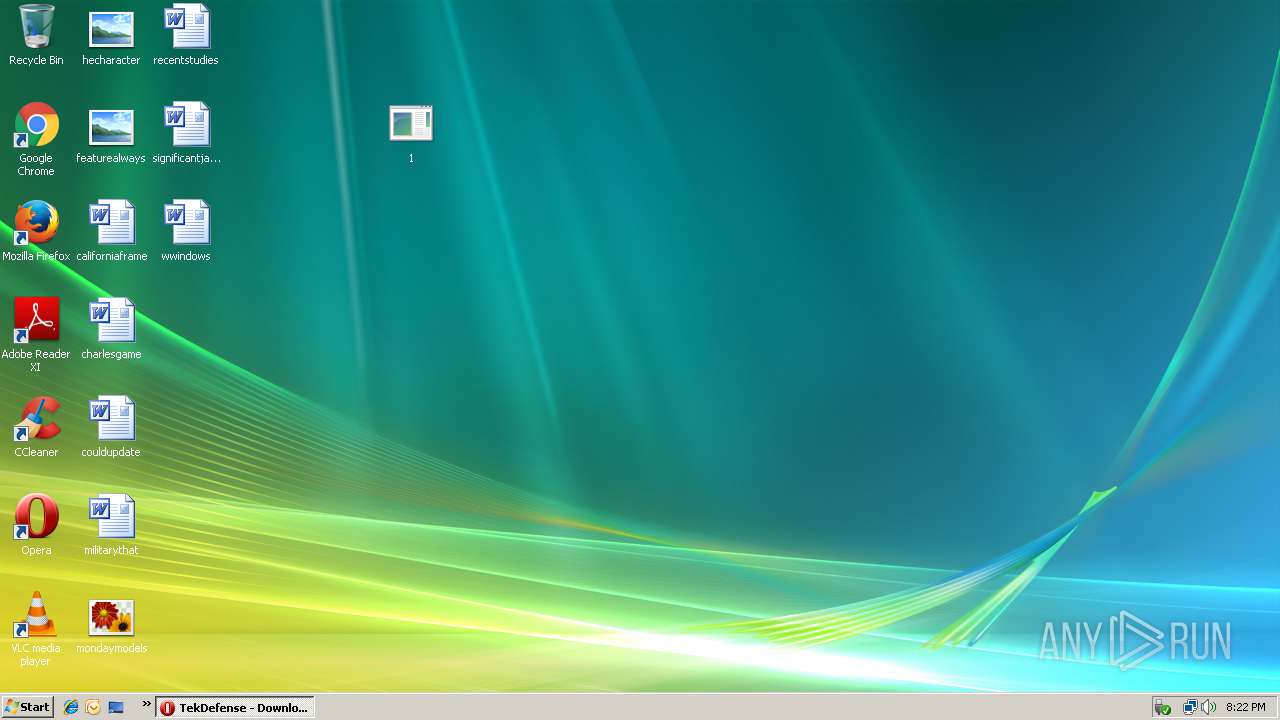Launch Internet Explorer from Quick Launch
Viewport: 1280px width, 720px height.
tap(71, 707)
